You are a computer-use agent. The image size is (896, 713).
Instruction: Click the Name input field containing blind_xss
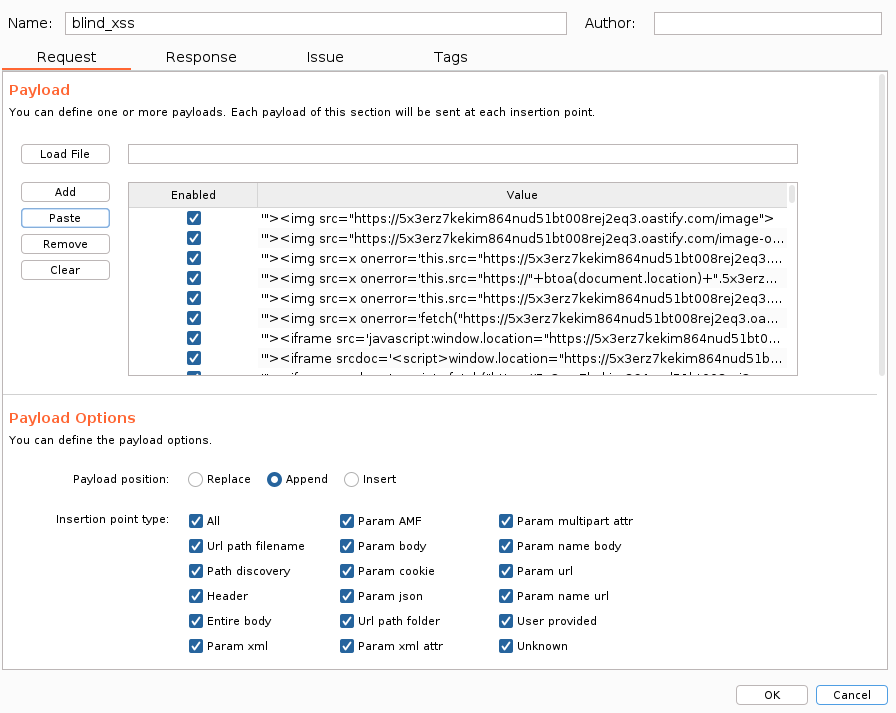coord(315,23)
